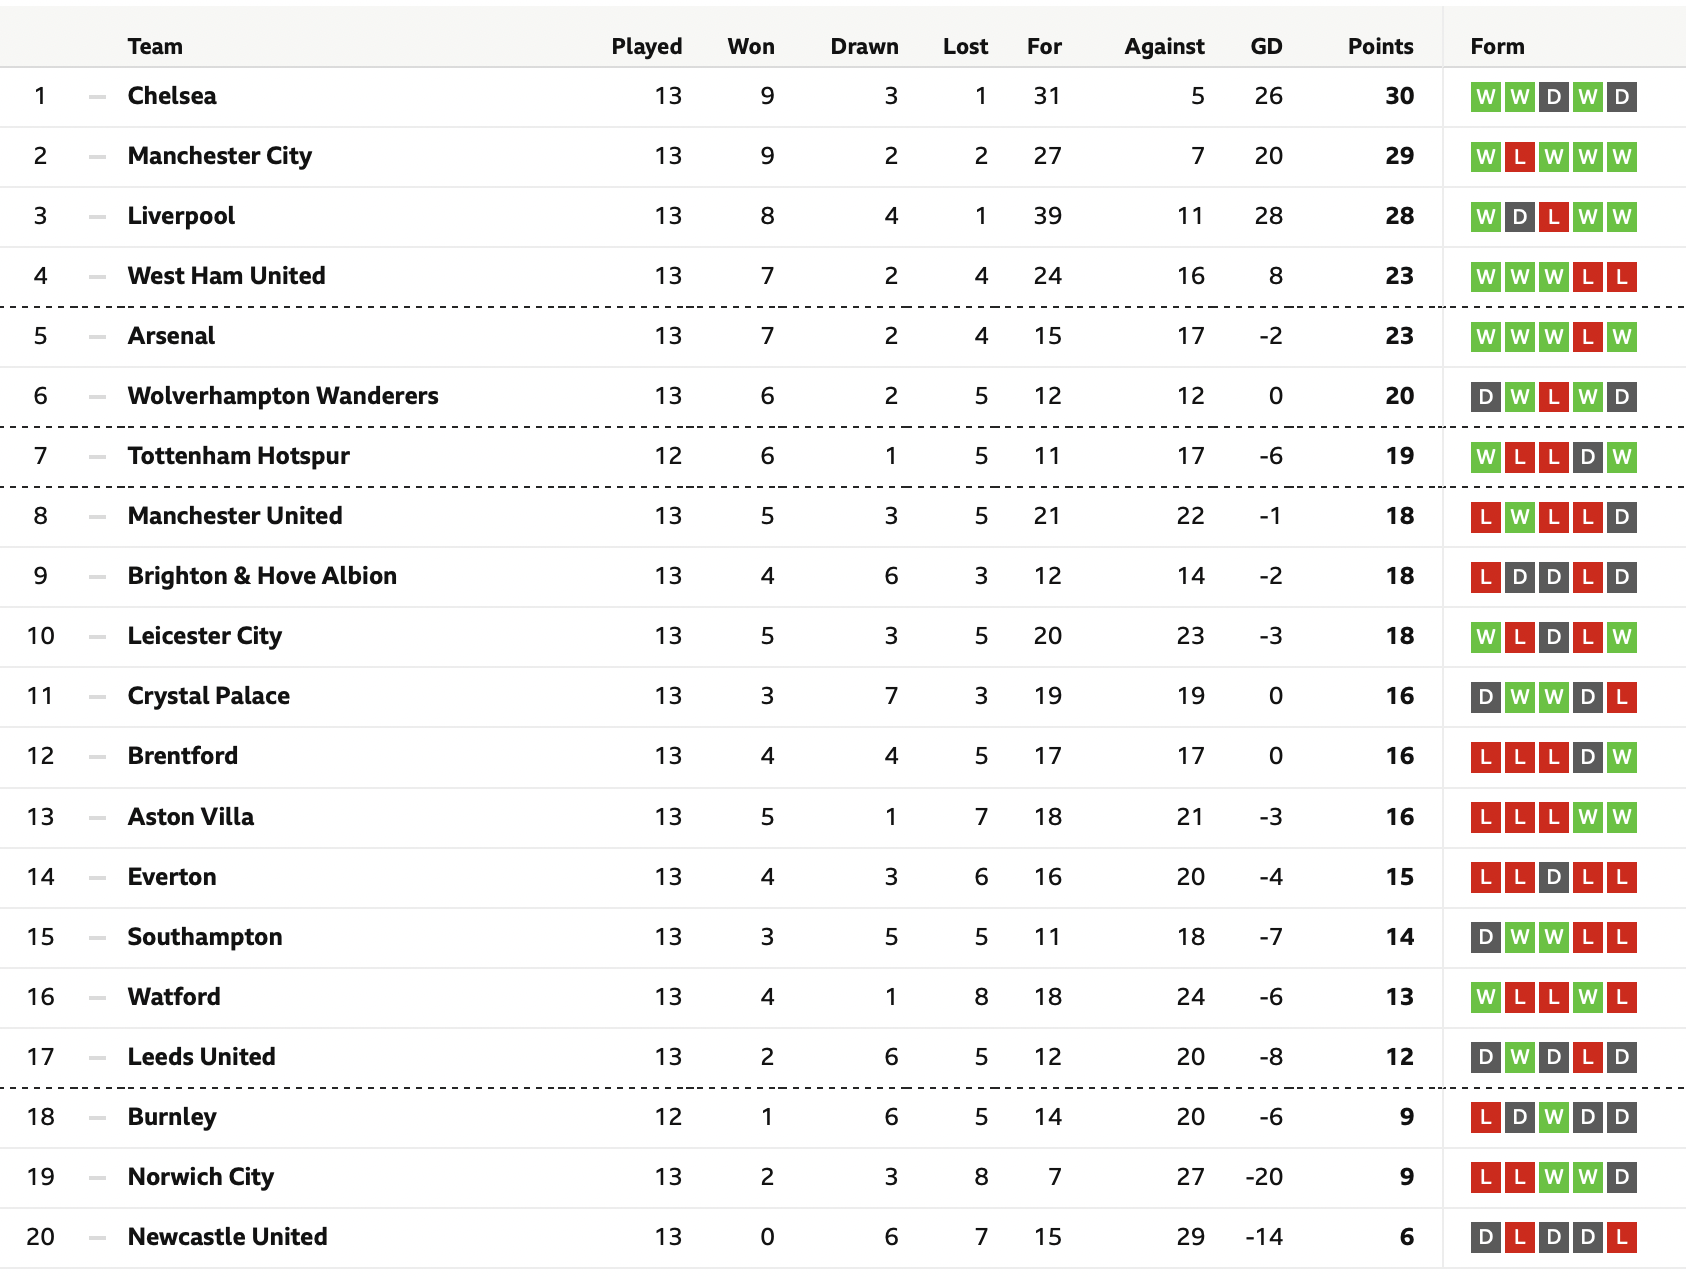Image resolution: width=1686 pixels, height=1278 pixels.
Task: Click Watford's first green W form badge
Action: click(x=1486, y=998)
